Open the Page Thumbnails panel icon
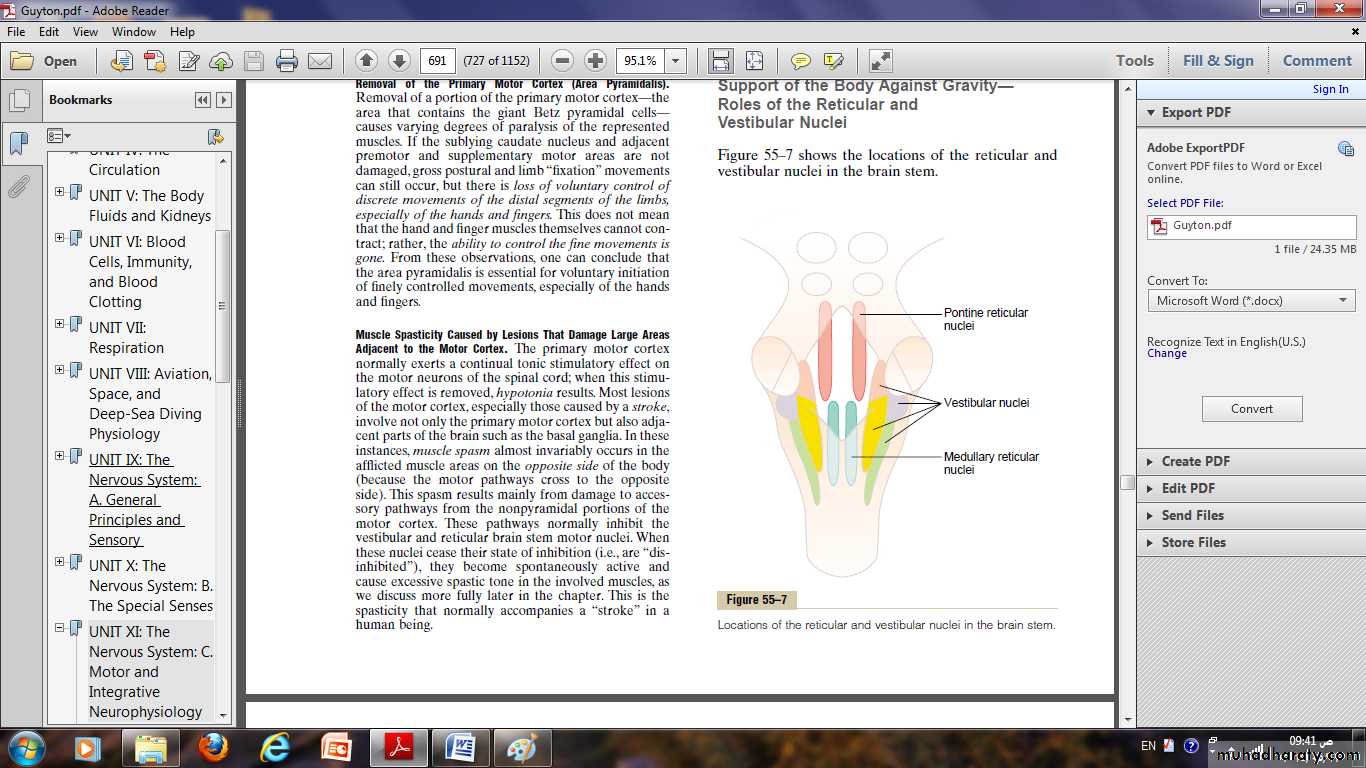This screenshot has width=1366, height=768. point(18,101)
